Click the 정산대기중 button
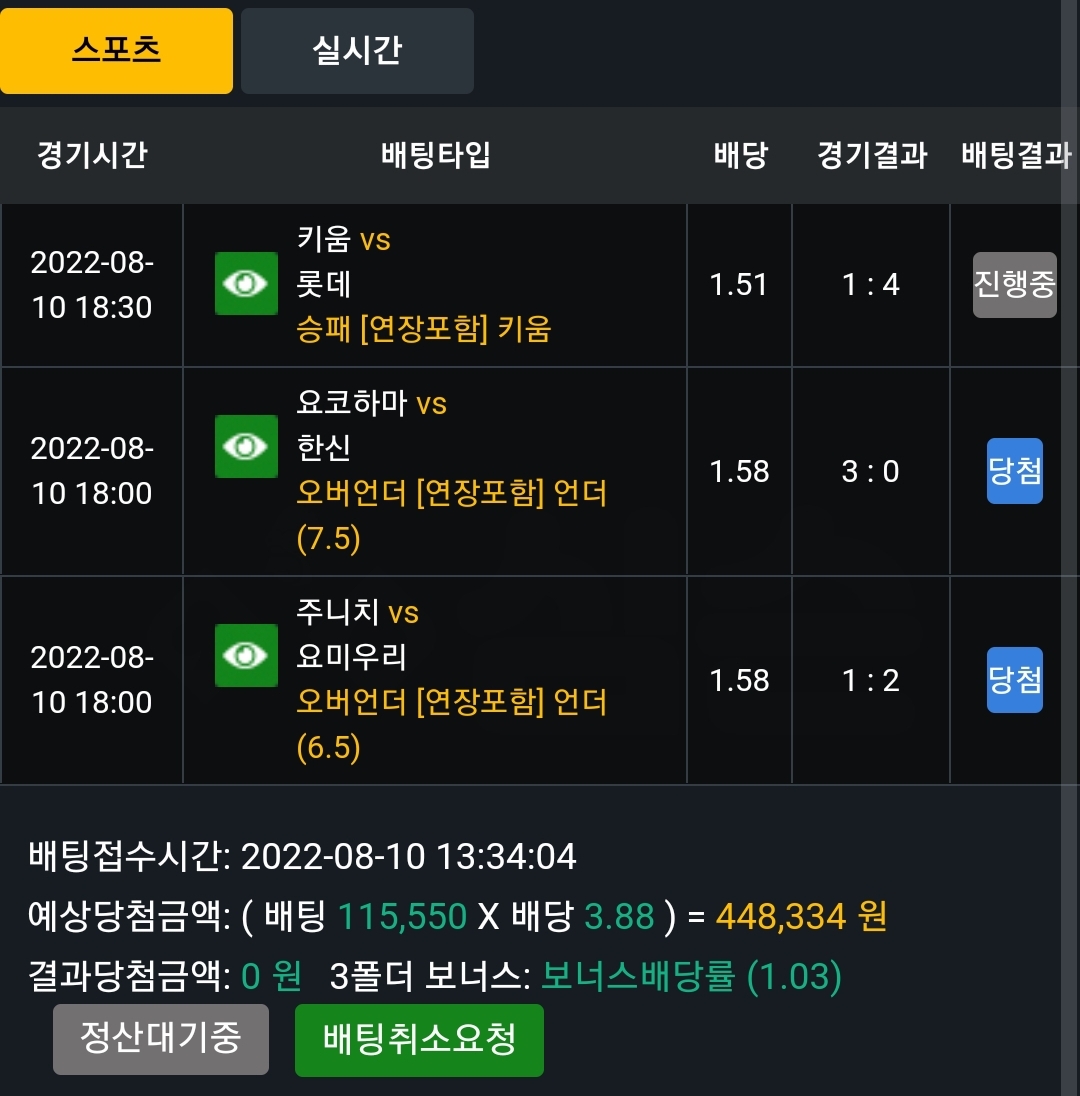 pyautogui.click(x=161, y=1039)
